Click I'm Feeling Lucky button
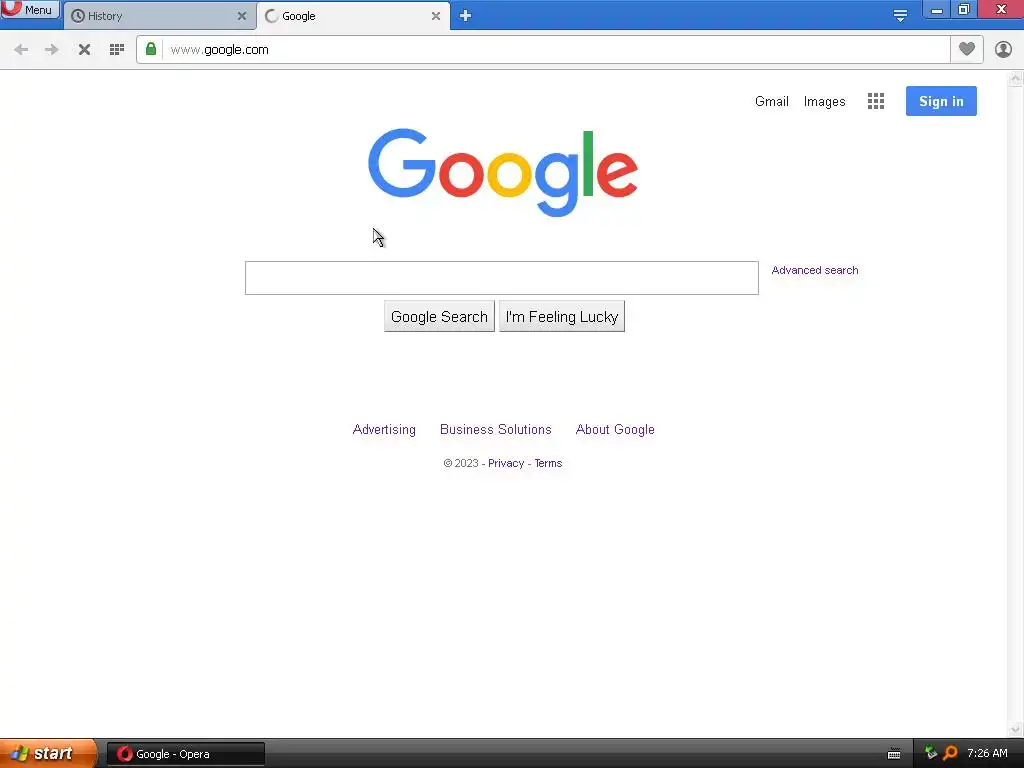 pos(562,317)
